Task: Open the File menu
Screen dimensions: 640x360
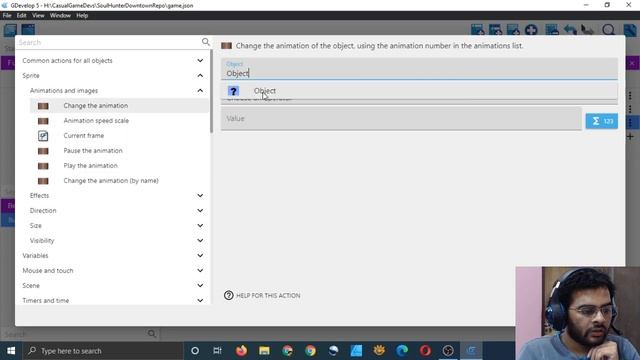Action: click(x=7, y=16)
